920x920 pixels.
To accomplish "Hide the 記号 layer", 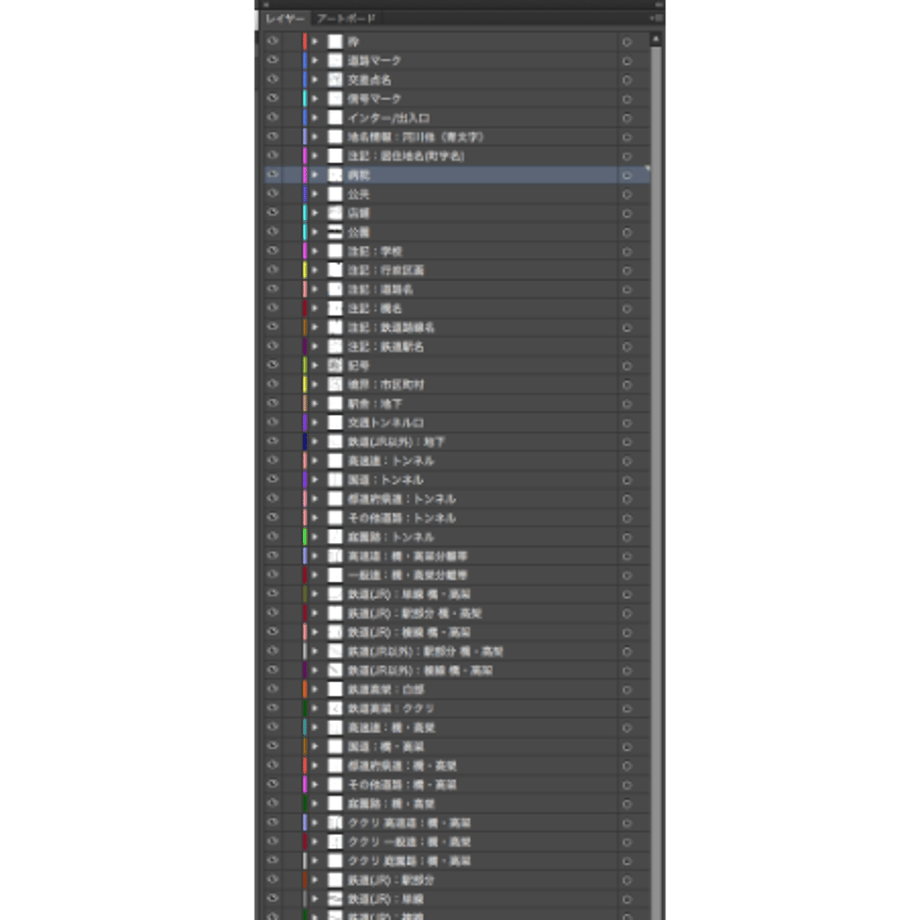I will [272, 365].
